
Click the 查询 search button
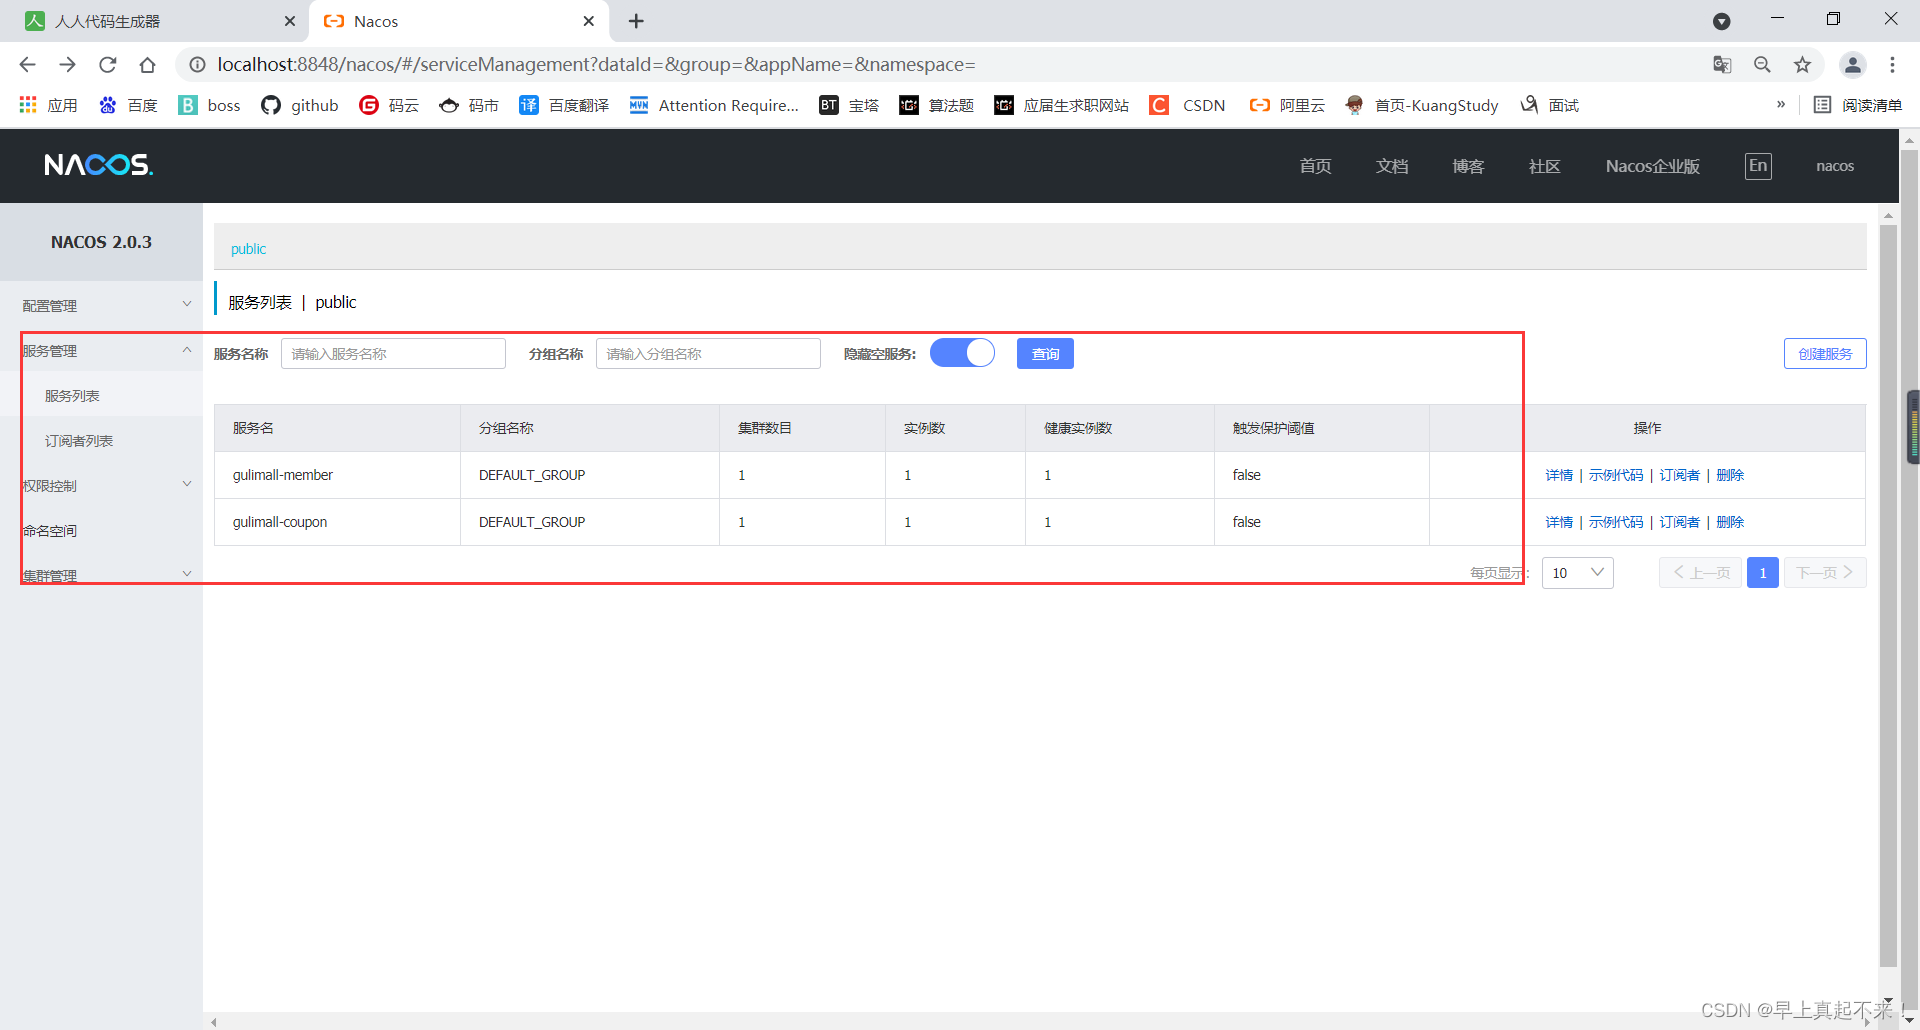pyautogui.click(x=1045, y=353)
